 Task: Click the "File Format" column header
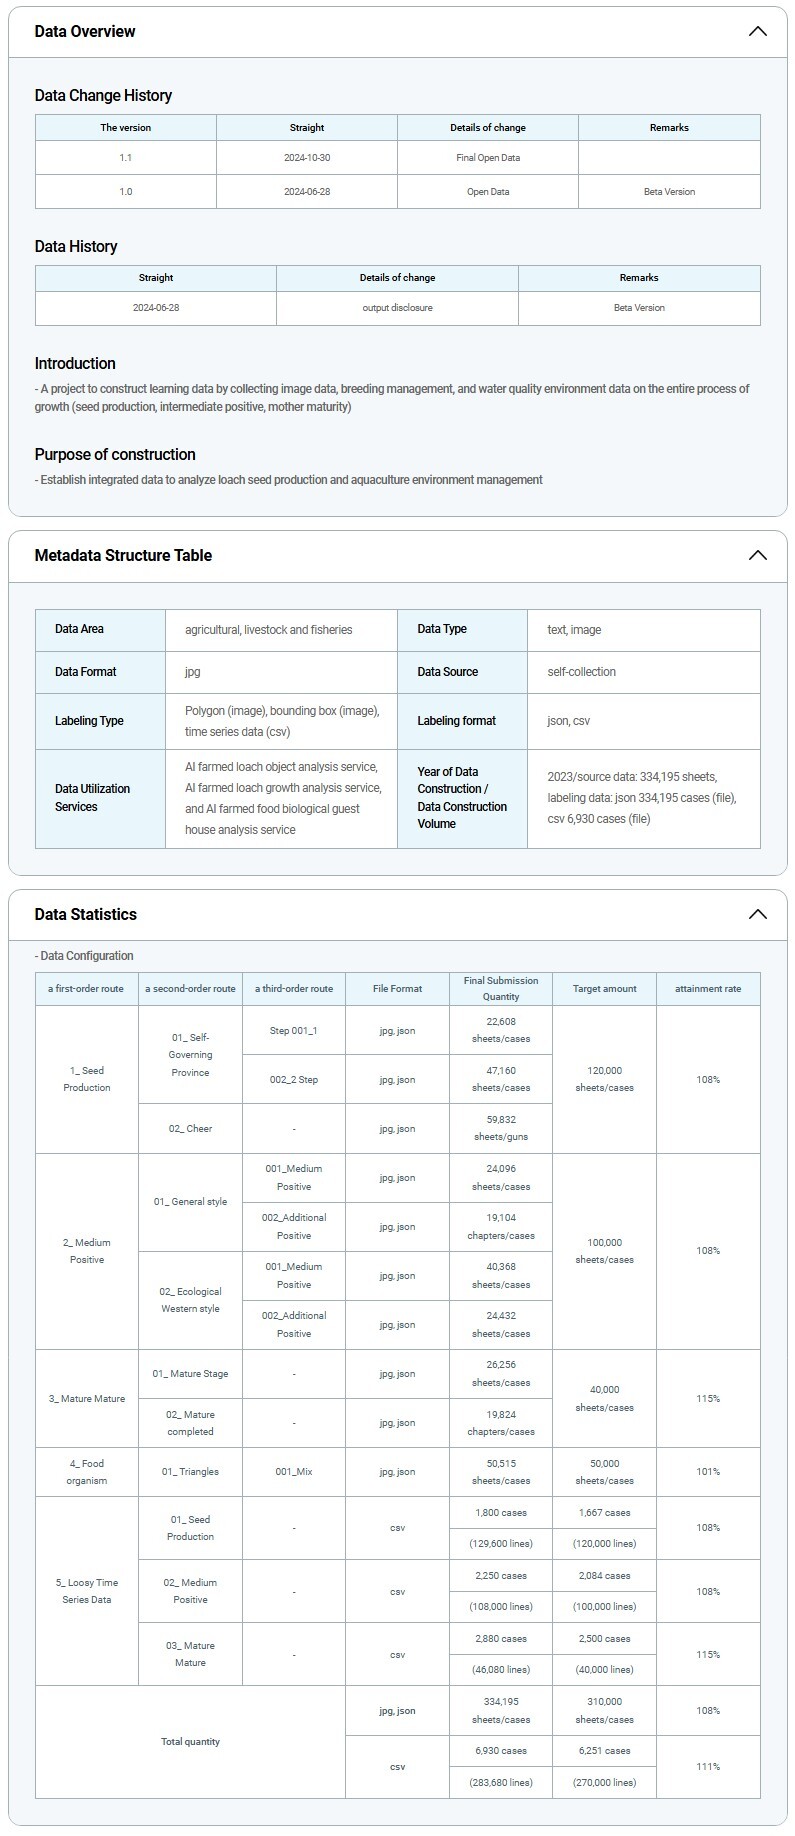pyautogui.click(x=397, y=989)
